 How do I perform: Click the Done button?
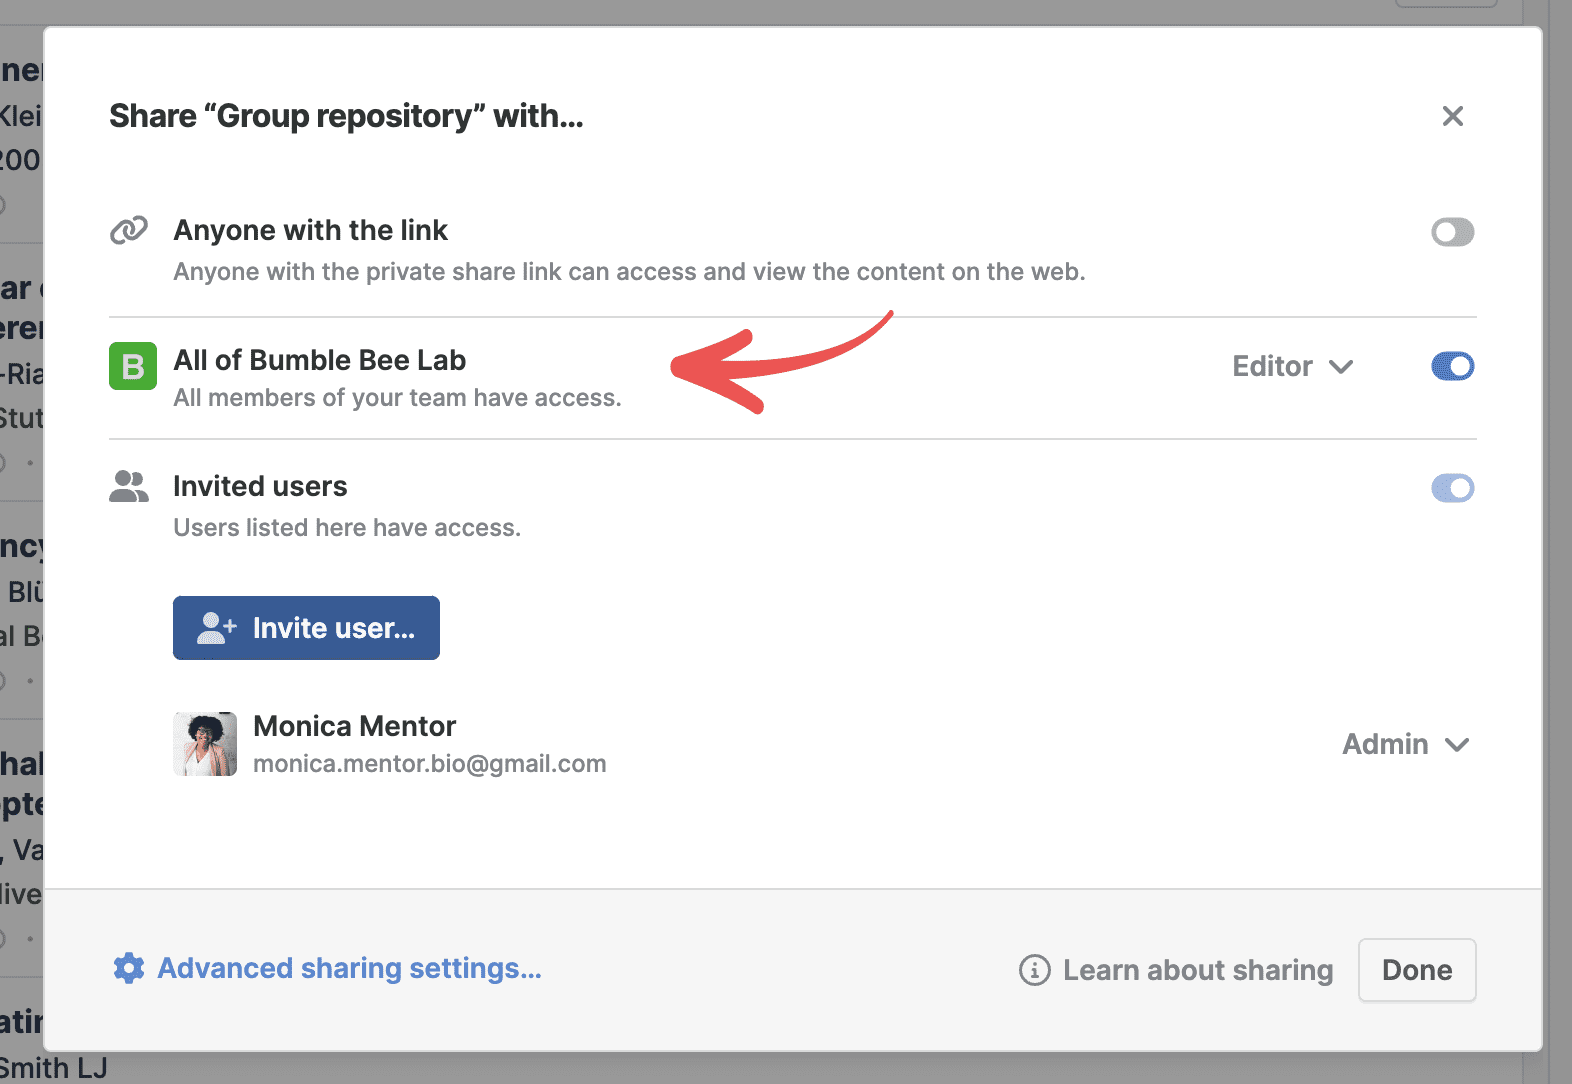point(1416,970)
